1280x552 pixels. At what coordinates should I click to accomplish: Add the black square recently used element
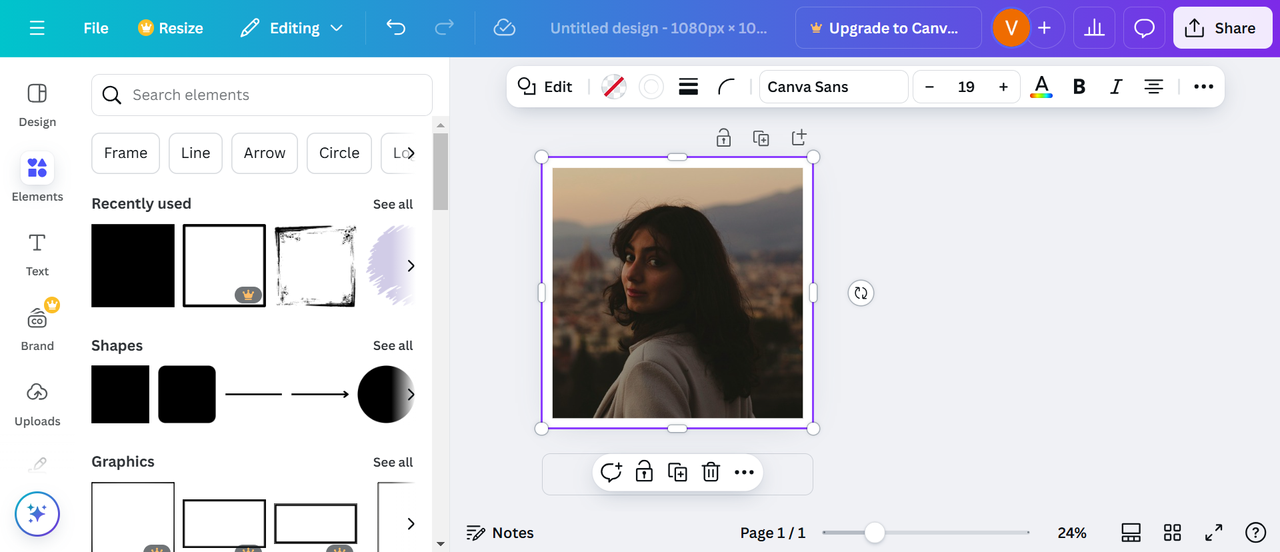point(133,265)
